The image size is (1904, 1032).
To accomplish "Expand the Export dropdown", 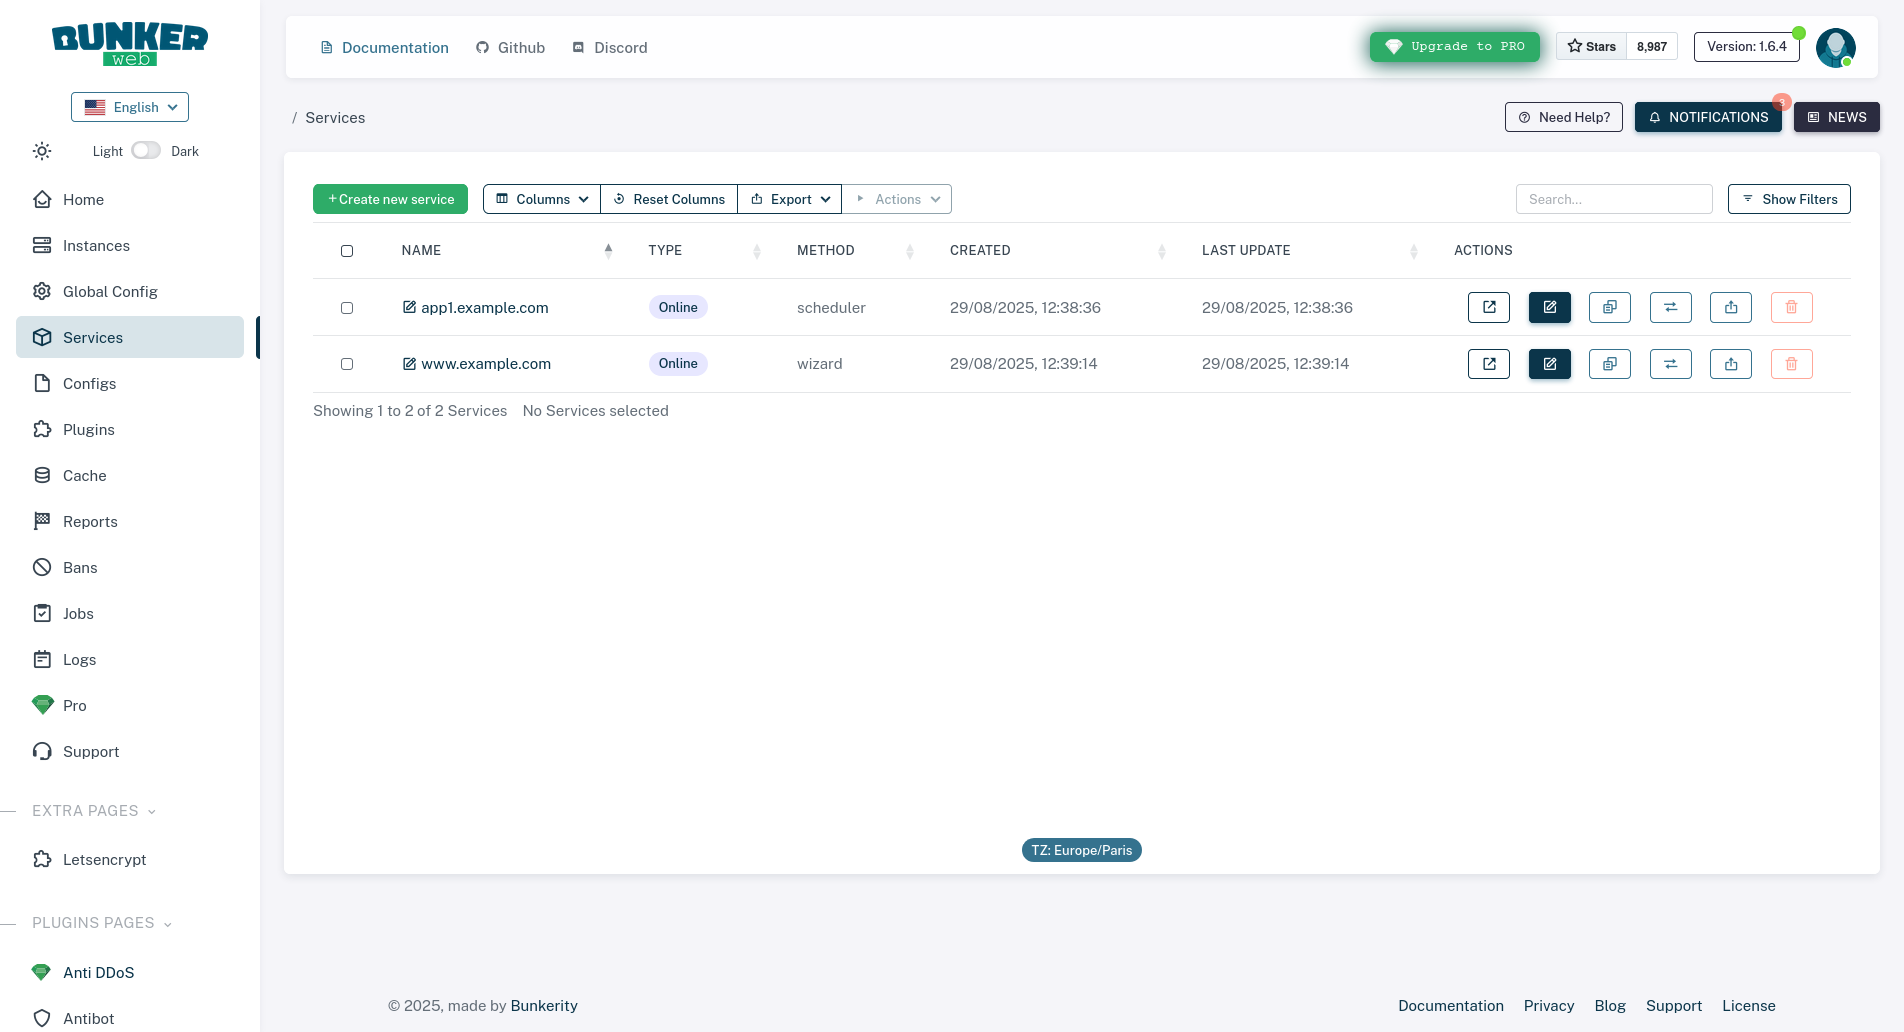I will pos(790,199).
